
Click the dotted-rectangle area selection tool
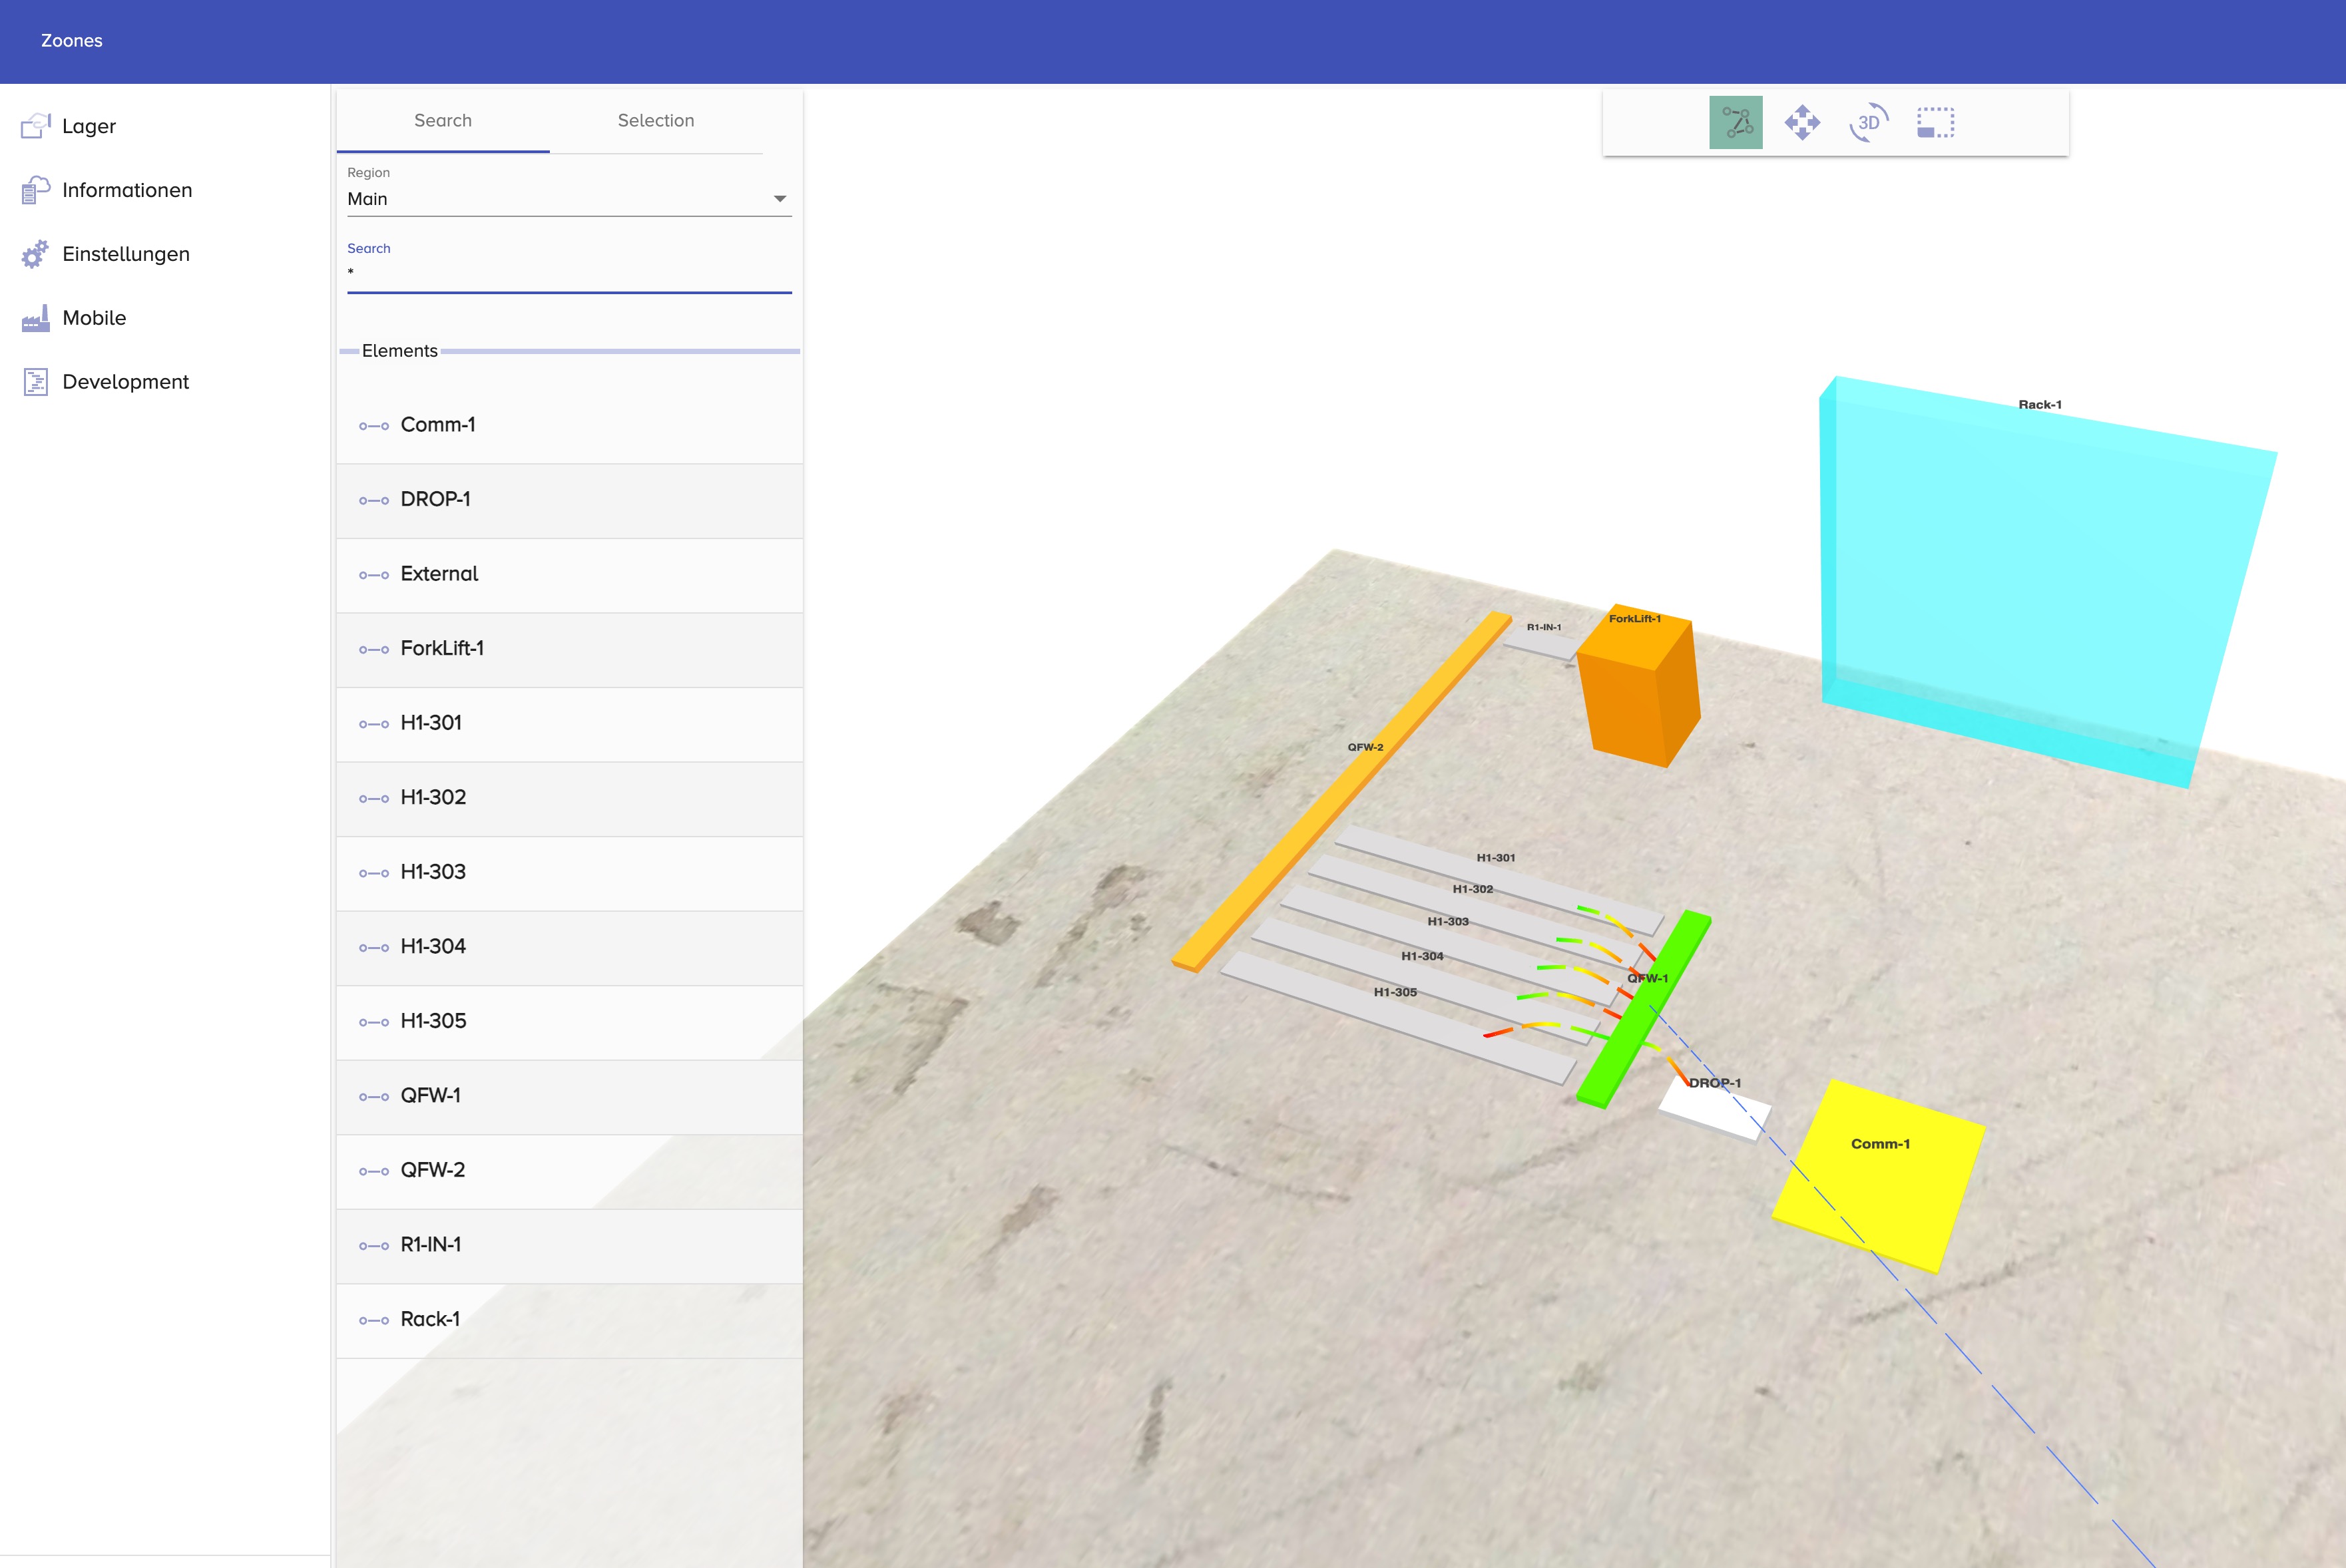[x=1935, y=123]
